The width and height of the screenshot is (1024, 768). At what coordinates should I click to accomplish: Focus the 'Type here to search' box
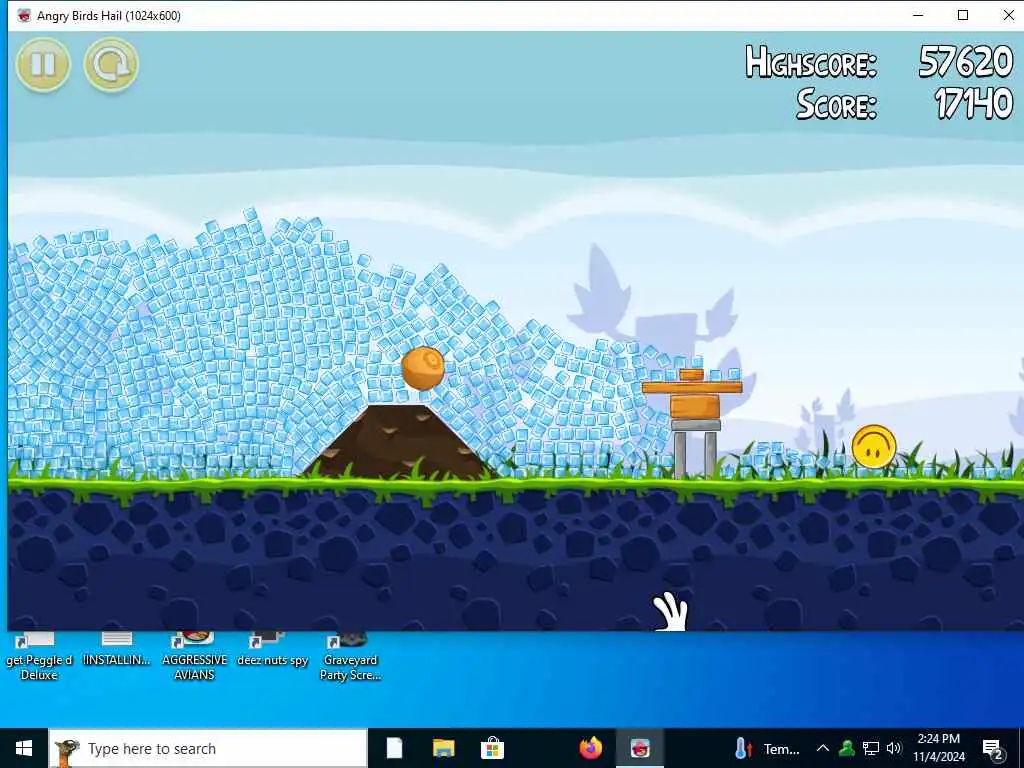click(x=208, y=748)
